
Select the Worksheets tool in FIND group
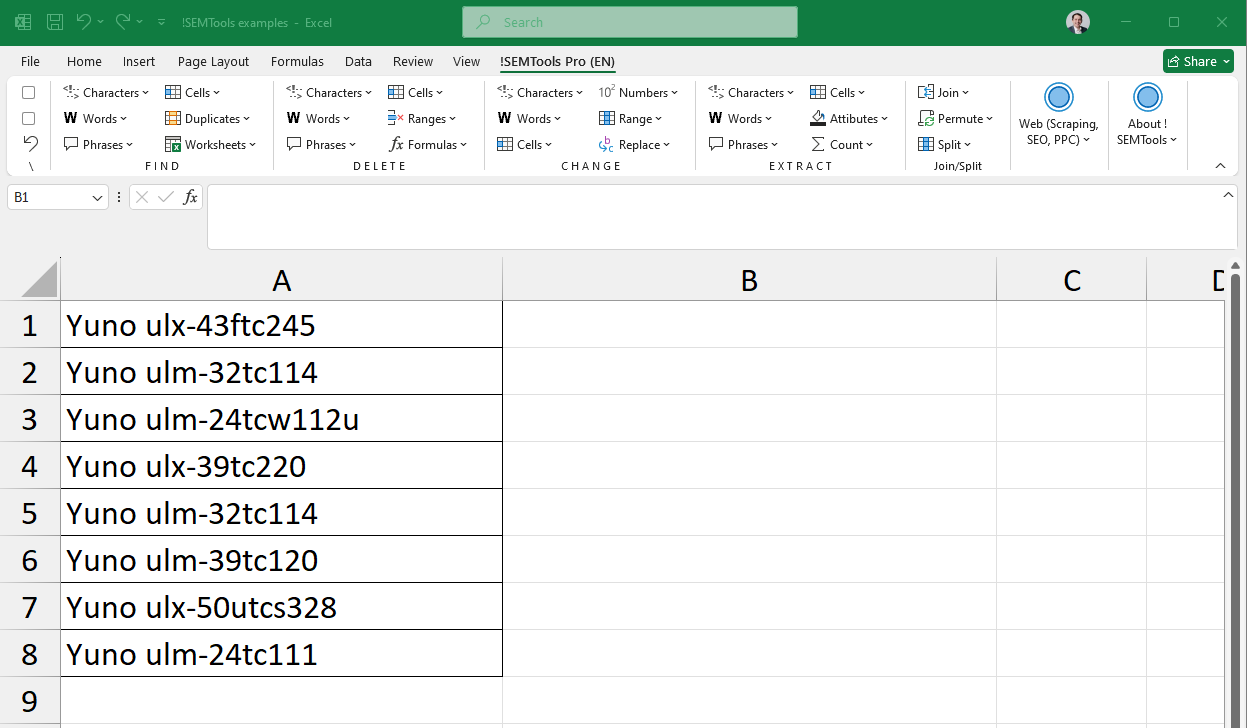tap(211, 144)
